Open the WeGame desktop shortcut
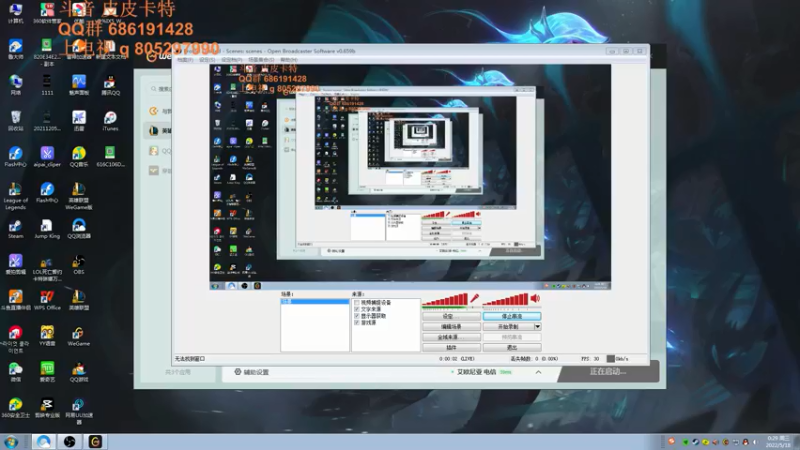This screenshot has height=450, width=800. point(78,337)
